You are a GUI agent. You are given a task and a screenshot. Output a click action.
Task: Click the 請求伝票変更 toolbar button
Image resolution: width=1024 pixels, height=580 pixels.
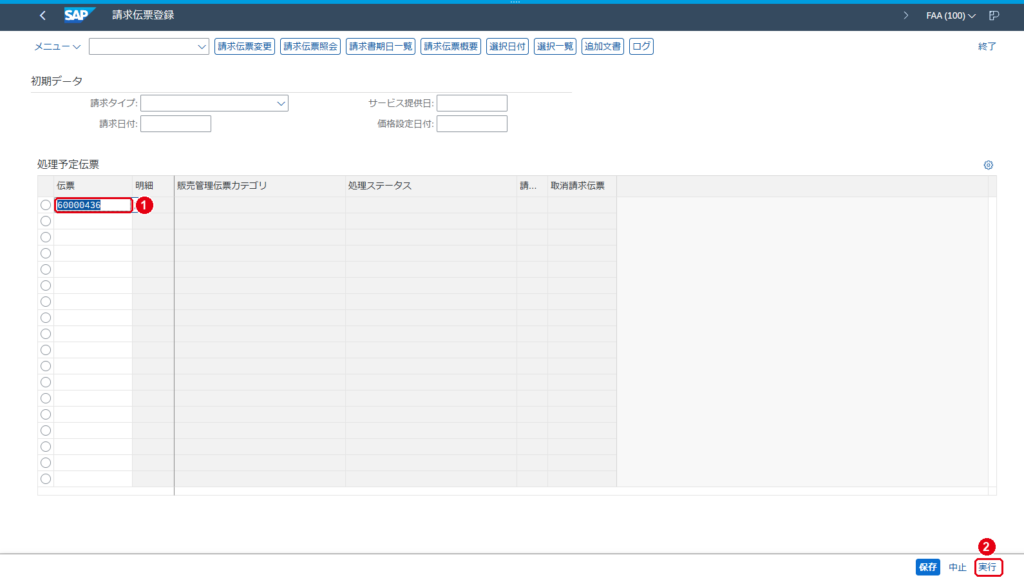244,46
